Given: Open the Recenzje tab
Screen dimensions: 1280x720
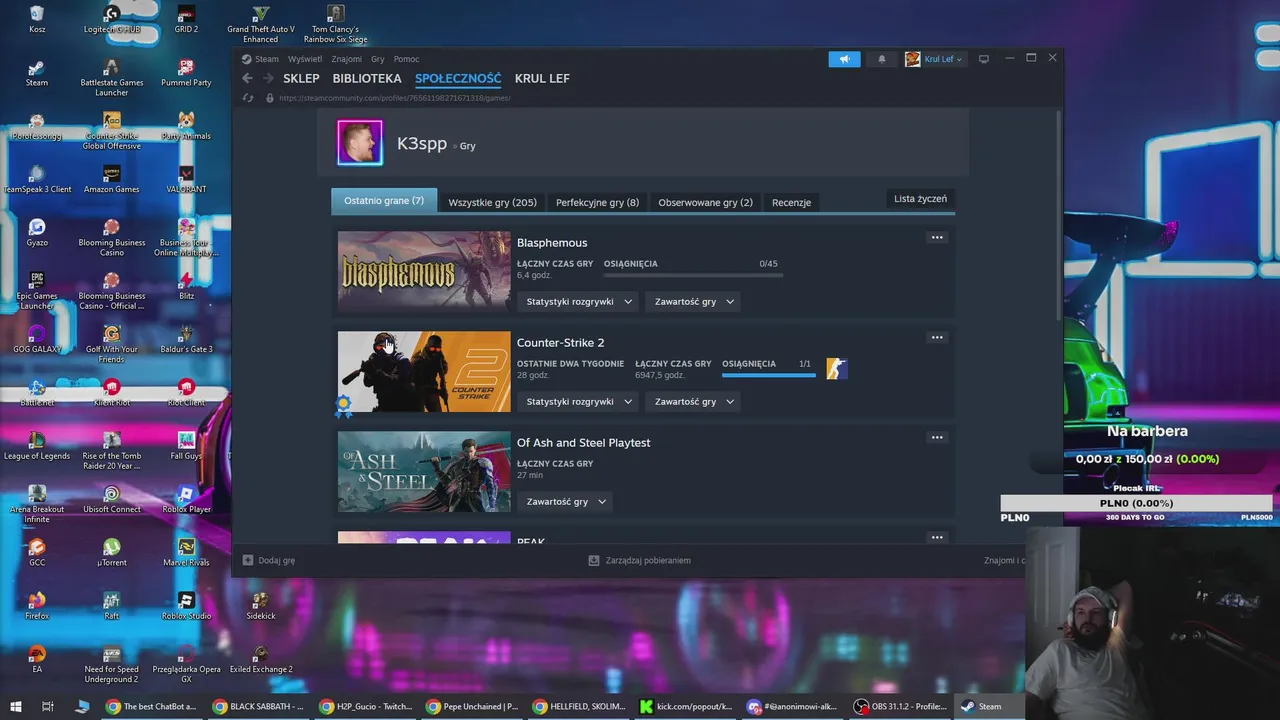Looking at the screenshot, I should 791,202.
